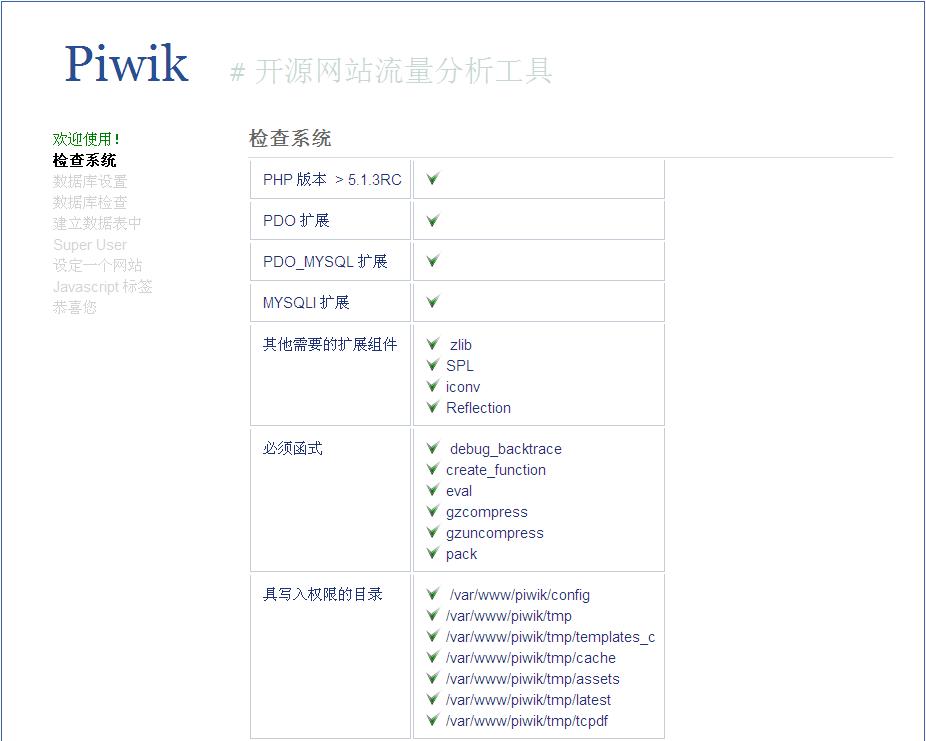Click the /var/www/piwik/tmp/latest path text

pos(528,700)
